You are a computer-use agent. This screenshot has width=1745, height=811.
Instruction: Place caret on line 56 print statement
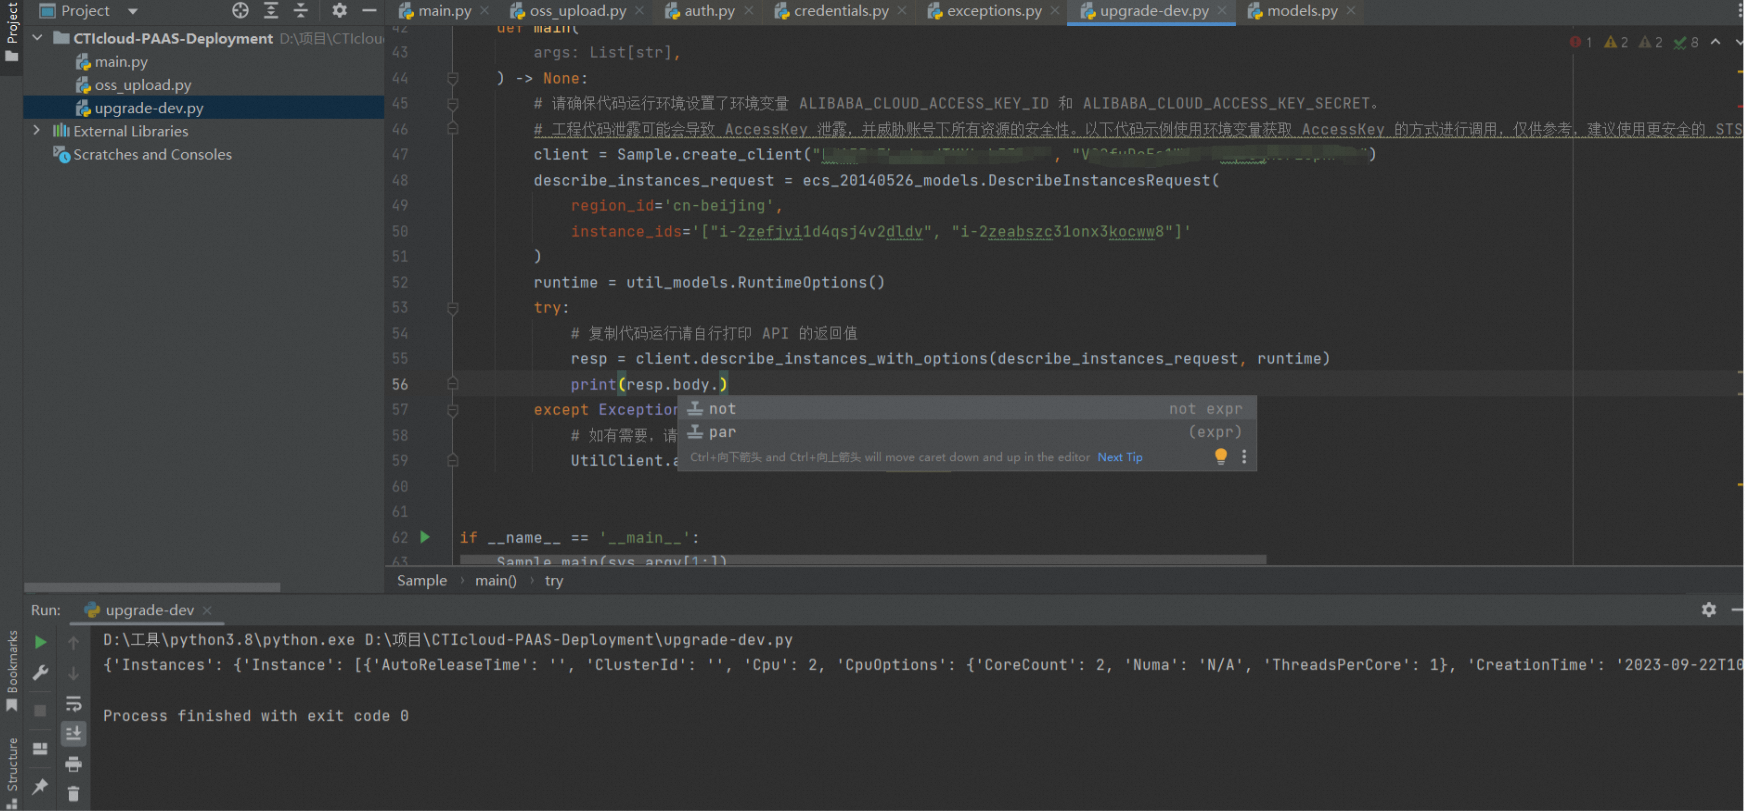(649, 385)
